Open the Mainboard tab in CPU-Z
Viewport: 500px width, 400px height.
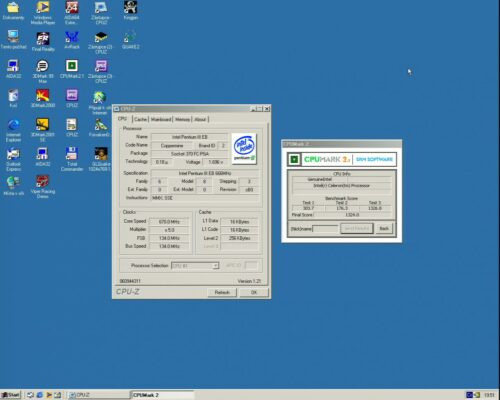pyautogui.click(x=161, y=119)
